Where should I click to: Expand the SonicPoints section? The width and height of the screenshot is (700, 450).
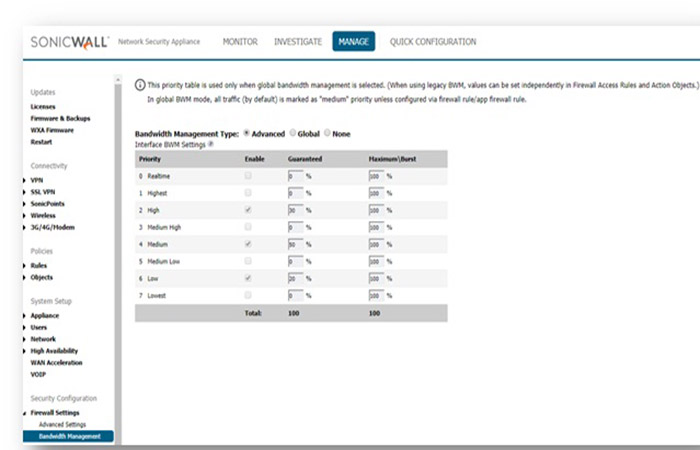click(x=24, y=204)
